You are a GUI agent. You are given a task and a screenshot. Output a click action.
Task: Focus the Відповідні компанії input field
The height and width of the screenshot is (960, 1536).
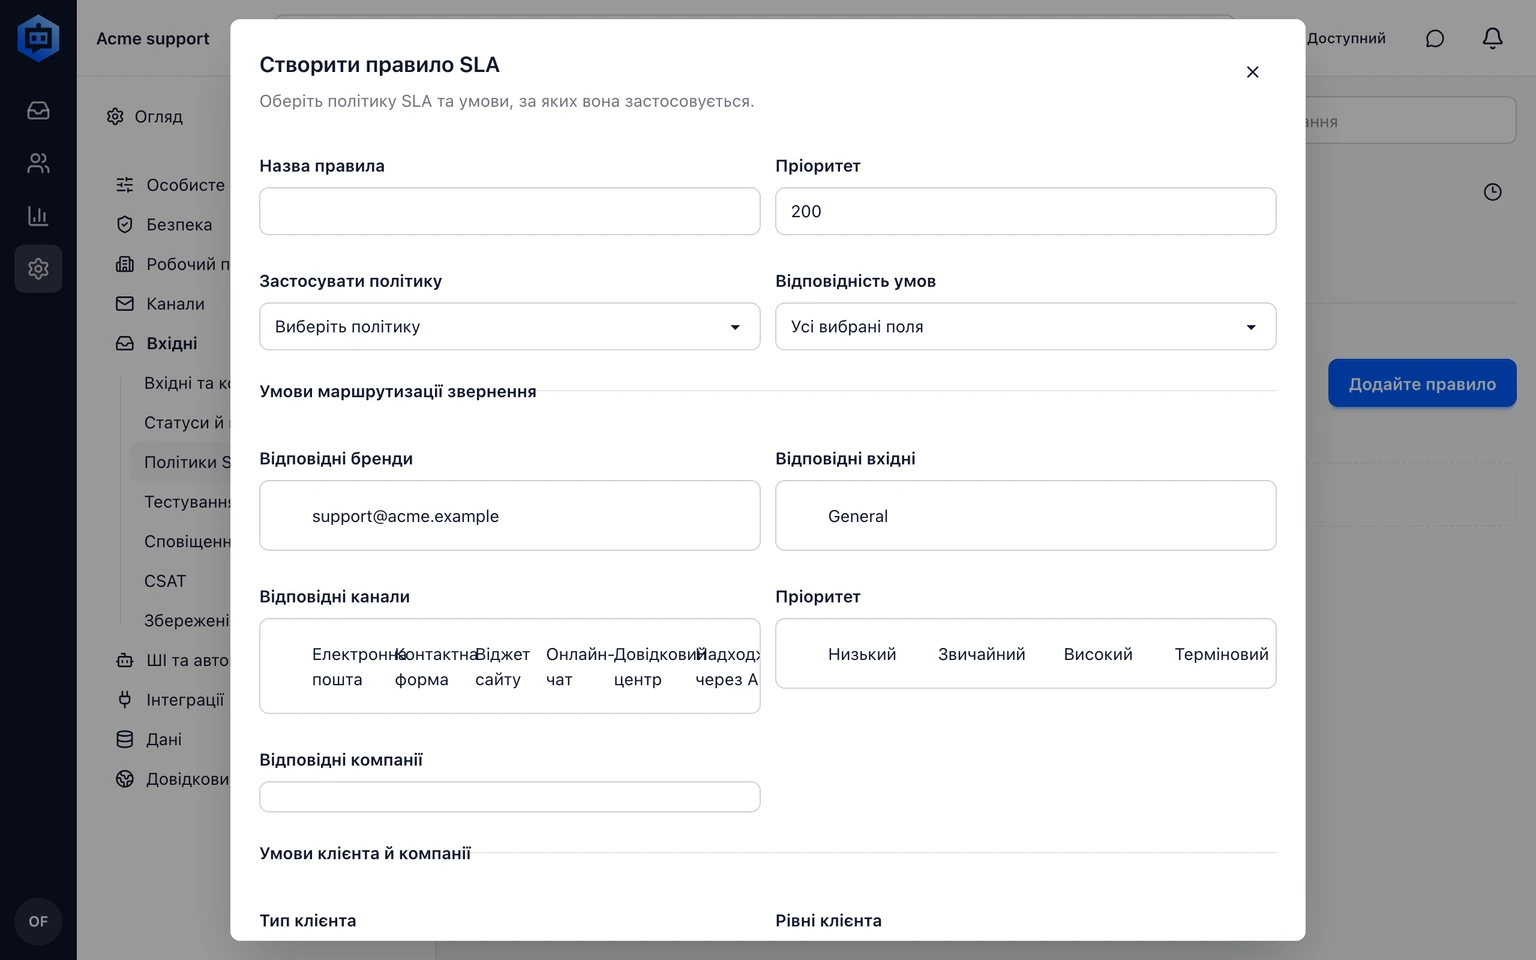[x=510, y=797]
